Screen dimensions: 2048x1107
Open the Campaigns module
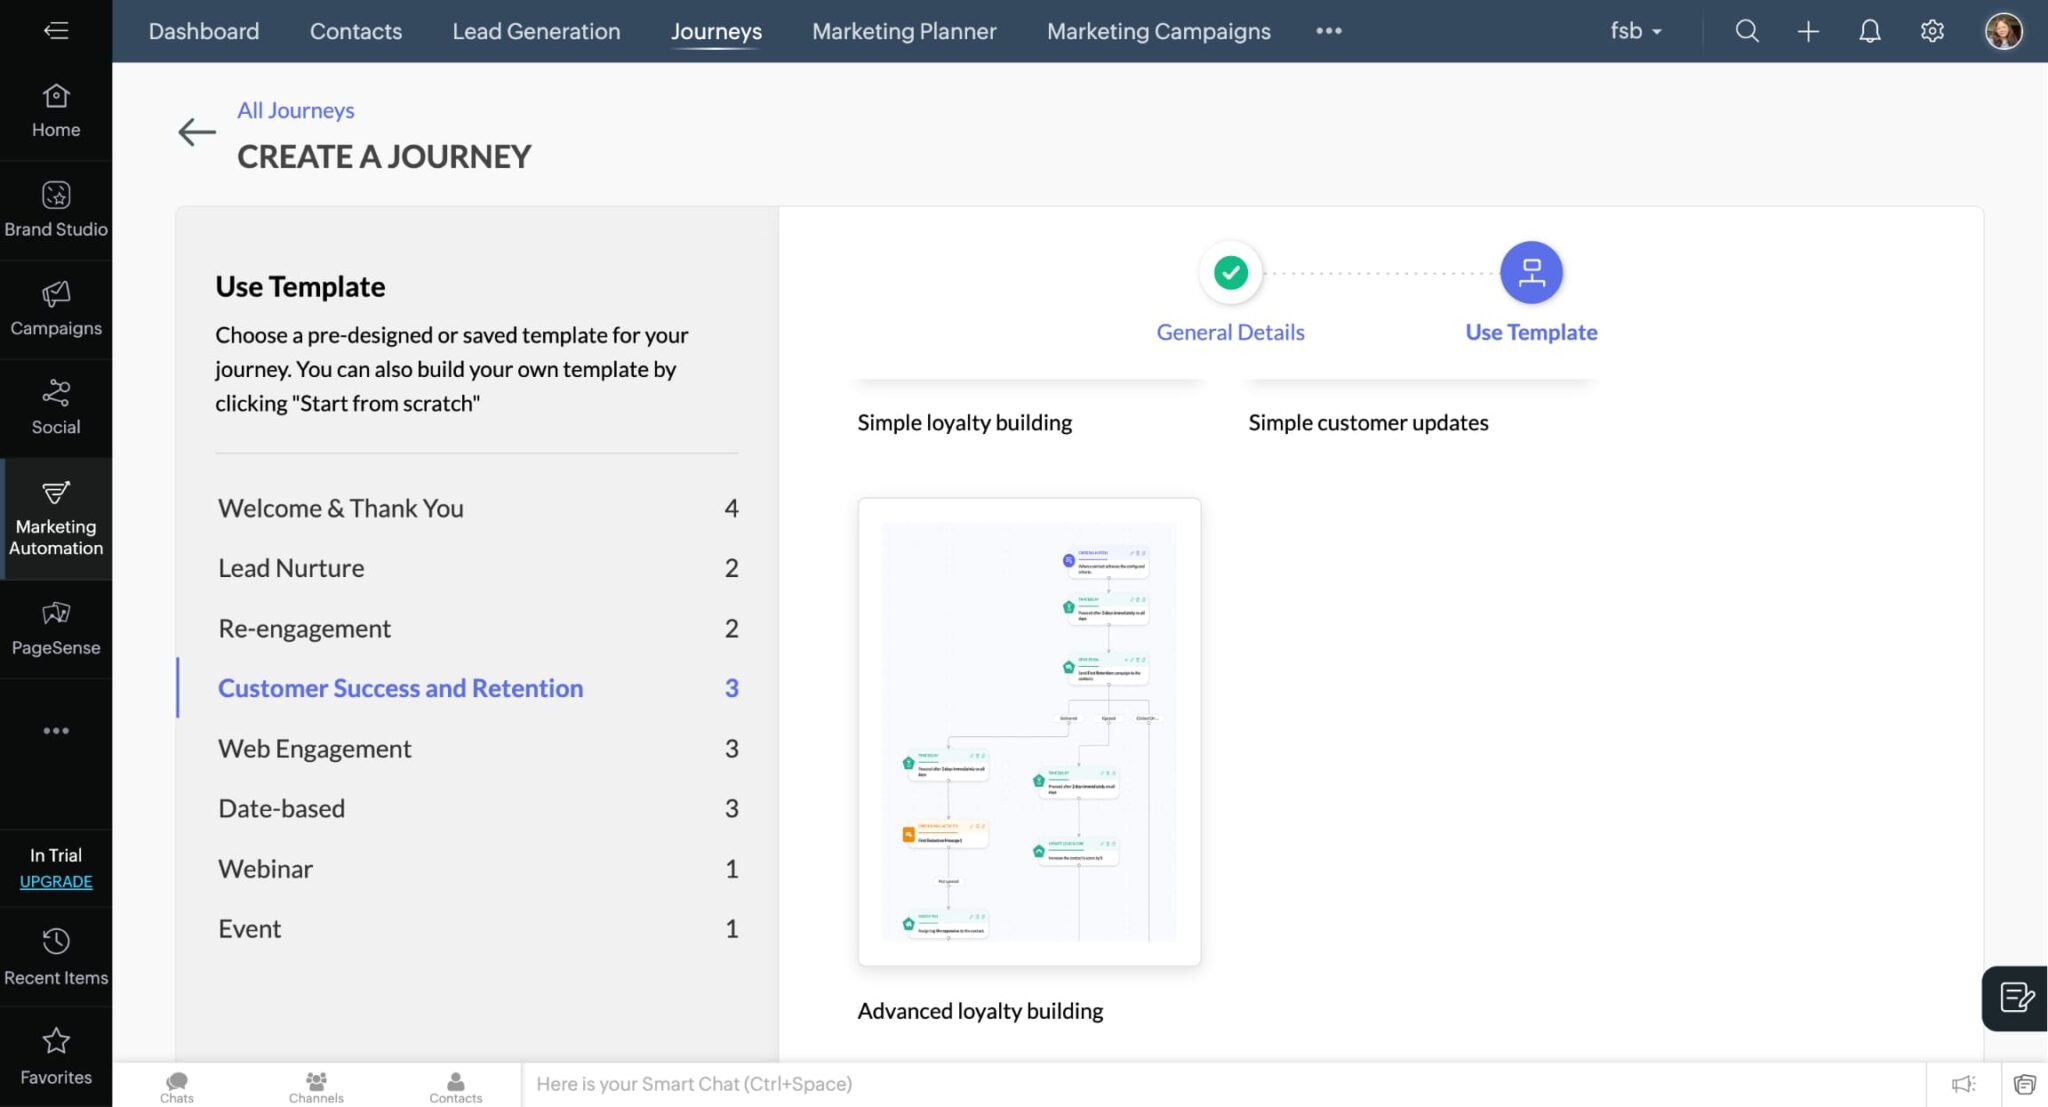[x=56, y=307]
